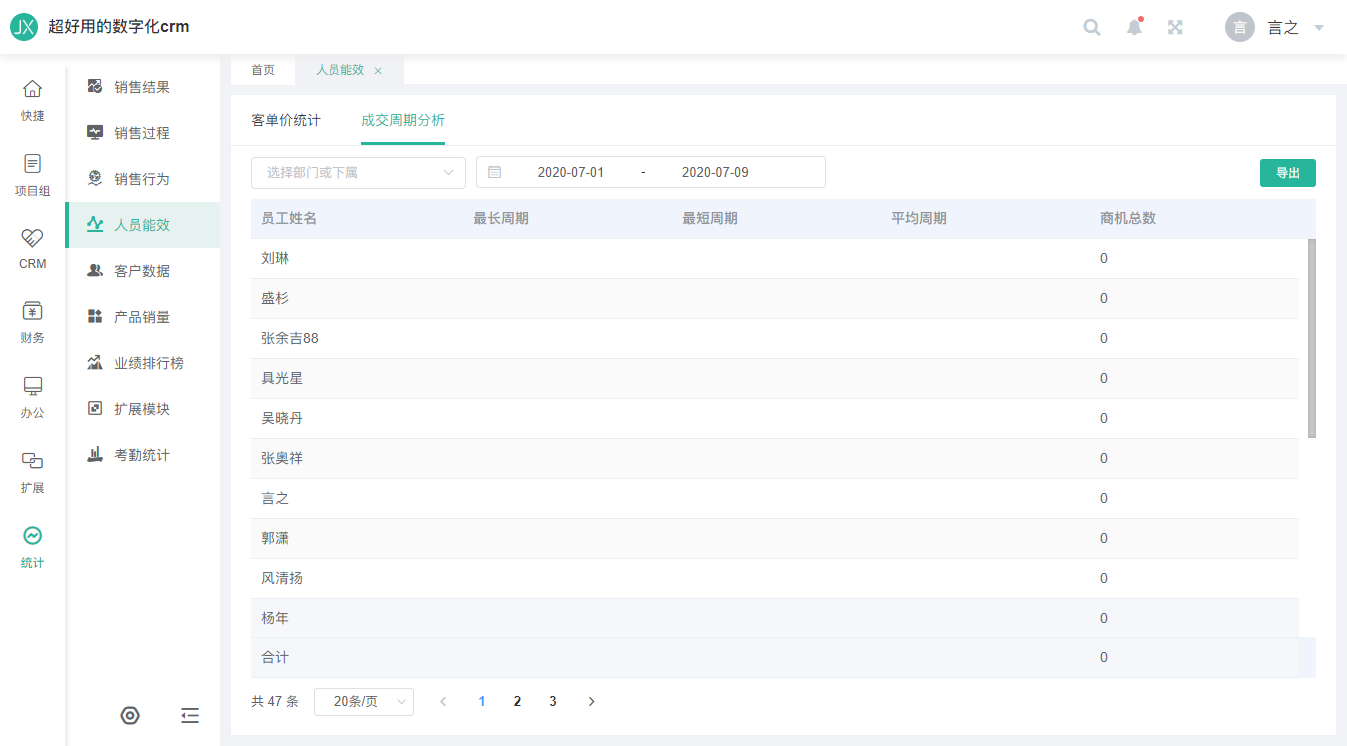The image size is (1347, 746).
Task: Click the 办公 office monitor icon
Action: click(x=33, y=396)
